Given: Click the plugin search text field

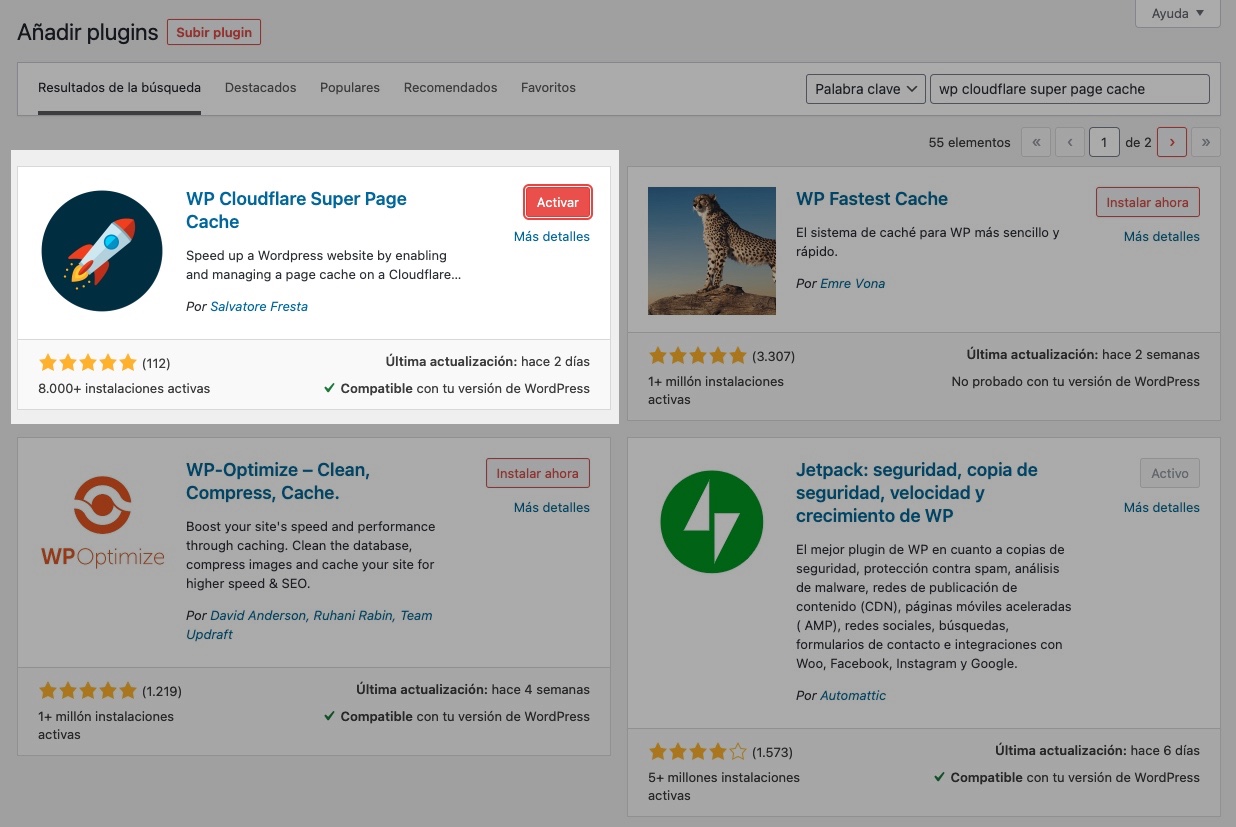Looking at the screenshot, I should coord(1069,89).
